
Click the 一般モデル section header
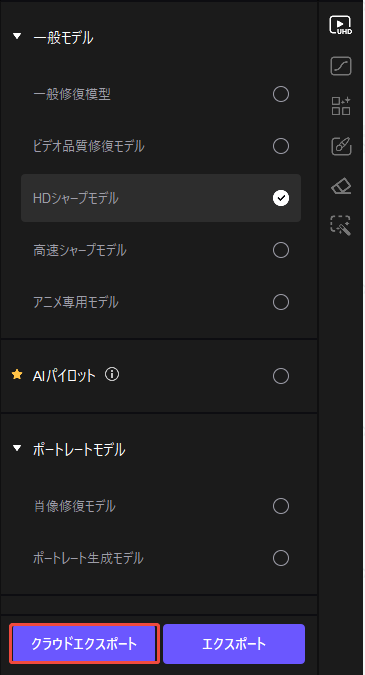(63, 38)
